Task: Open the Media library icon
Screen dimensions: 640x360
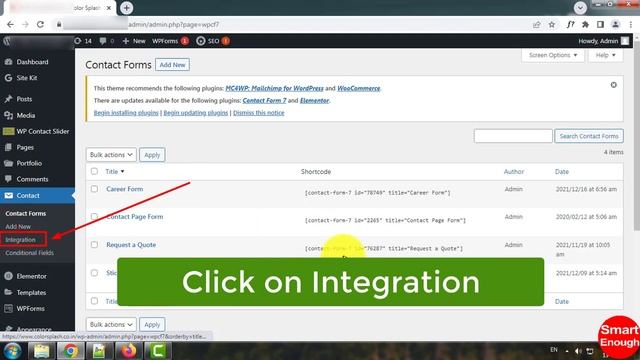Action: pyautogui.click(x=8, y=116)
